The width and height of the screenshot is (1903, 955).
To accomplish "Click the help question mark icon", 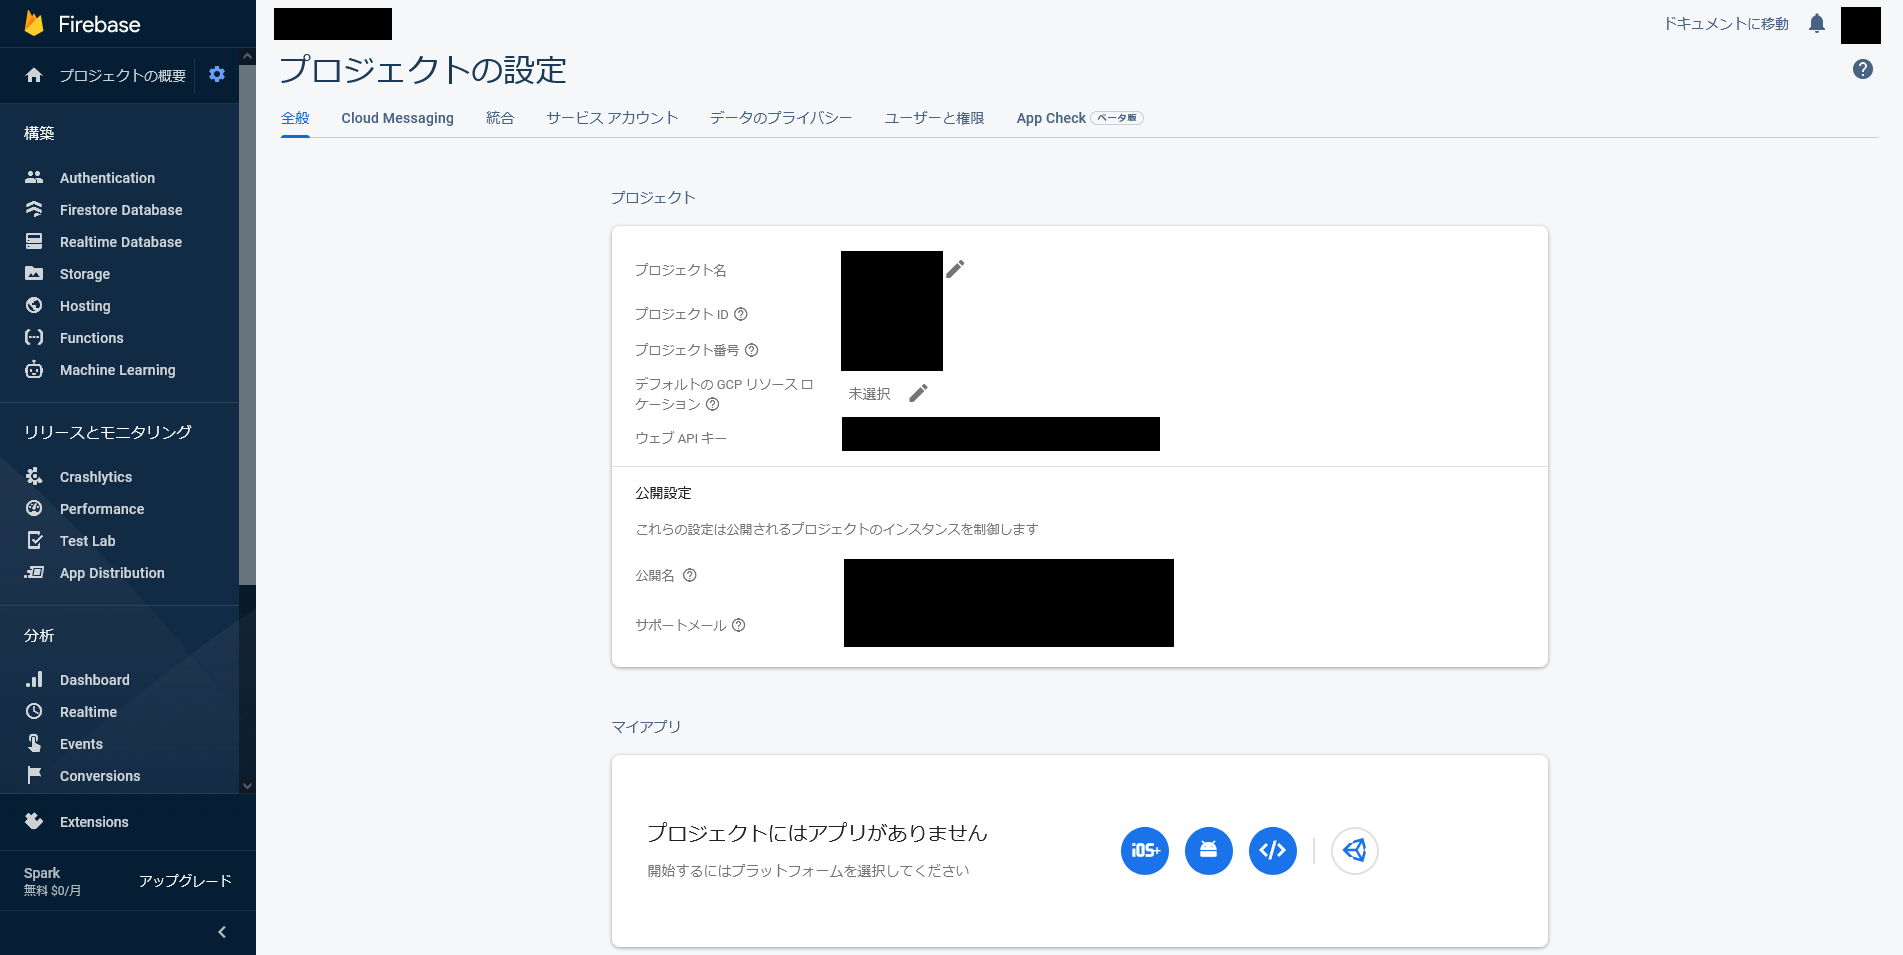I will click(1862, 69).
